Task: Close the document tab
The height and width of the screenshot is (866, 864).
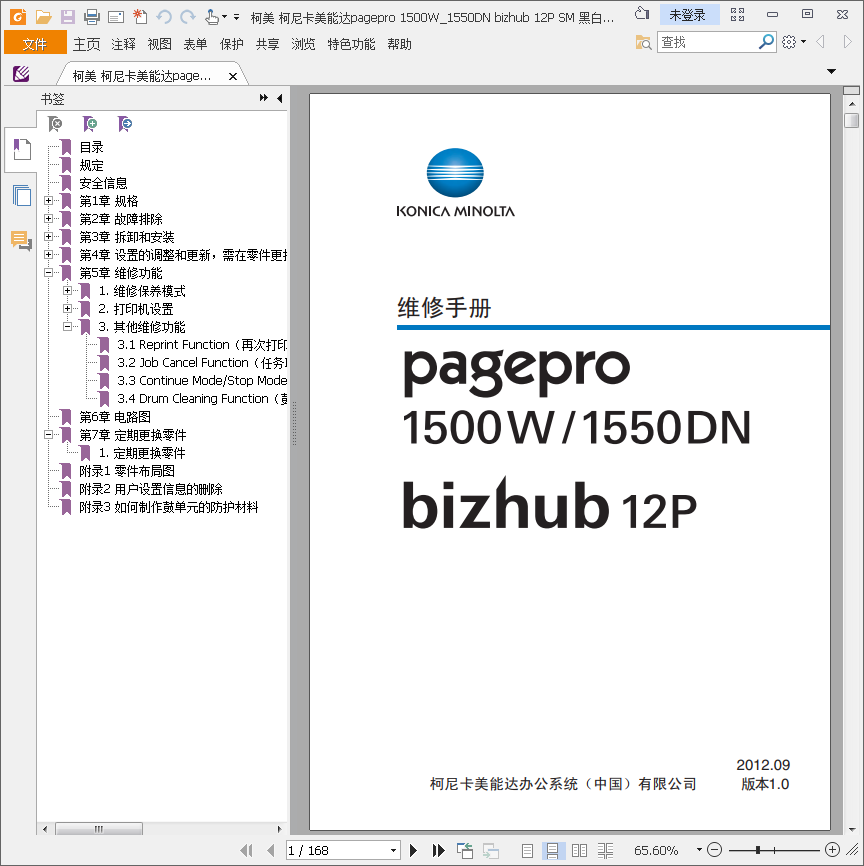Action: pos(233,76)
